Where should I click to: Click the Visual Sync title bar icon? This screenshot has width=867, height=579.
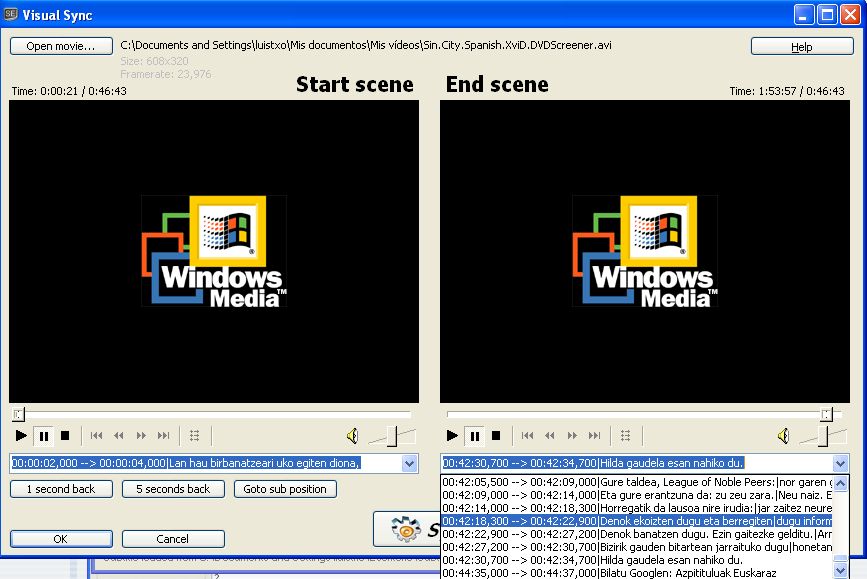click(11, 14)
